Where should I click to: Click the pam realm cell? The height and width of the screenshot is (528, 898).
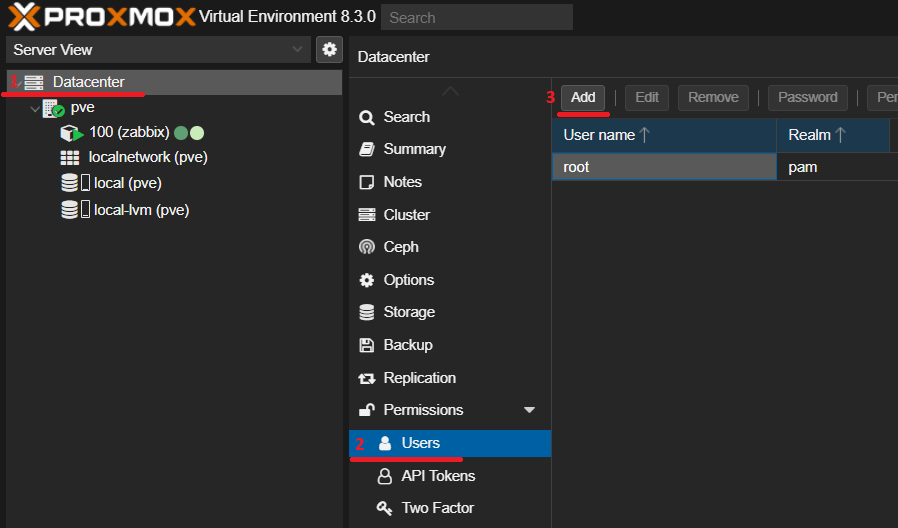833,167
